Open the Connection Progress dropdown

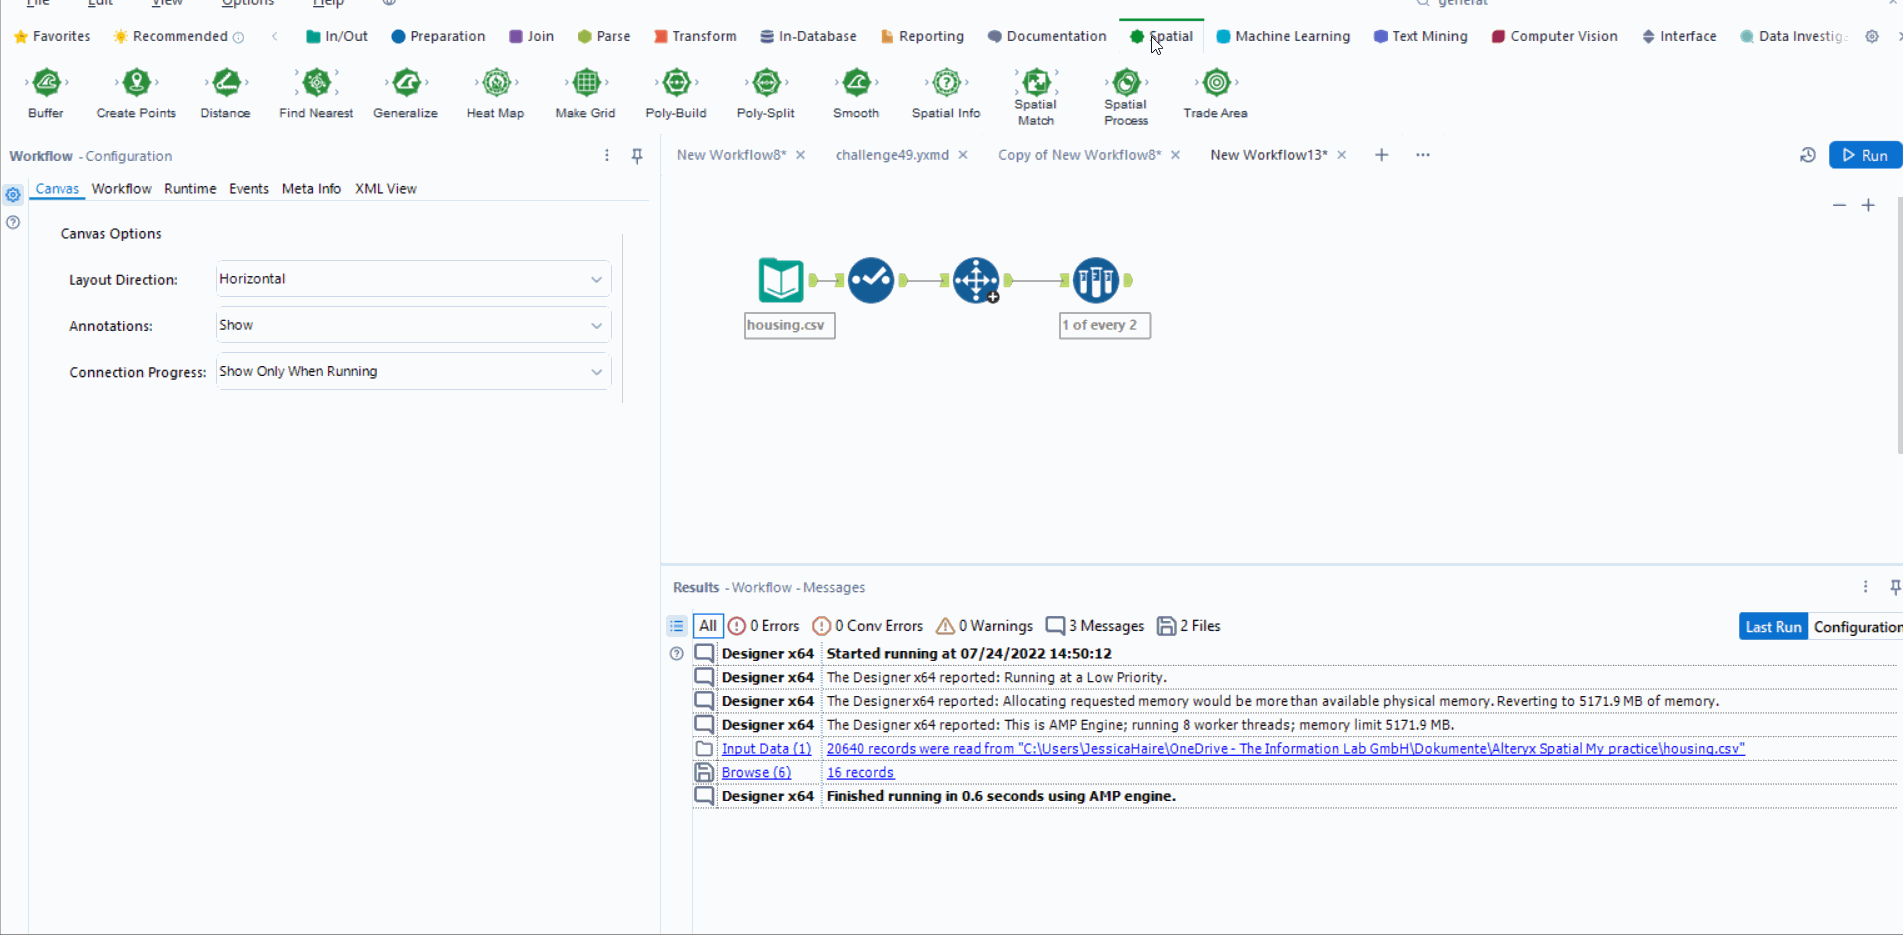[x=413, y=371]
